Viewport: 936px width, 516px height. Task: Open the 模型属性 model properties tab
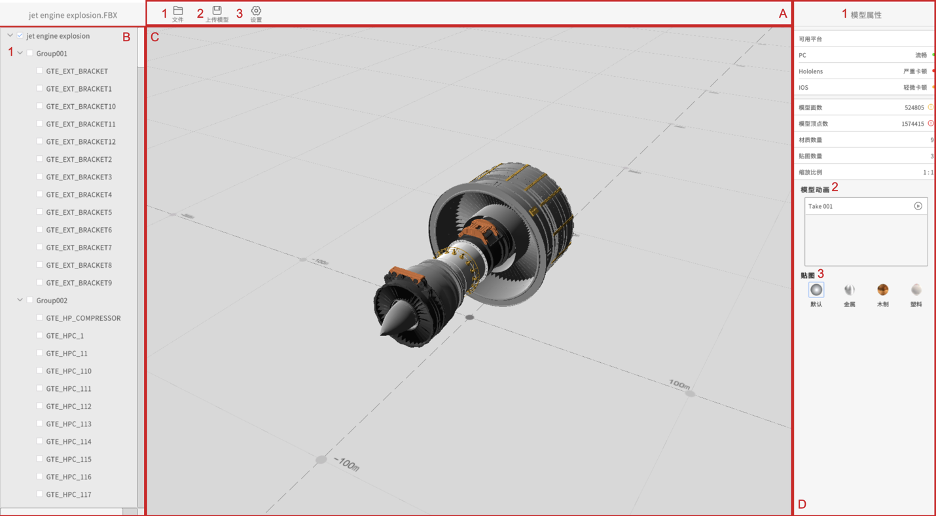(x=866, y=15)
